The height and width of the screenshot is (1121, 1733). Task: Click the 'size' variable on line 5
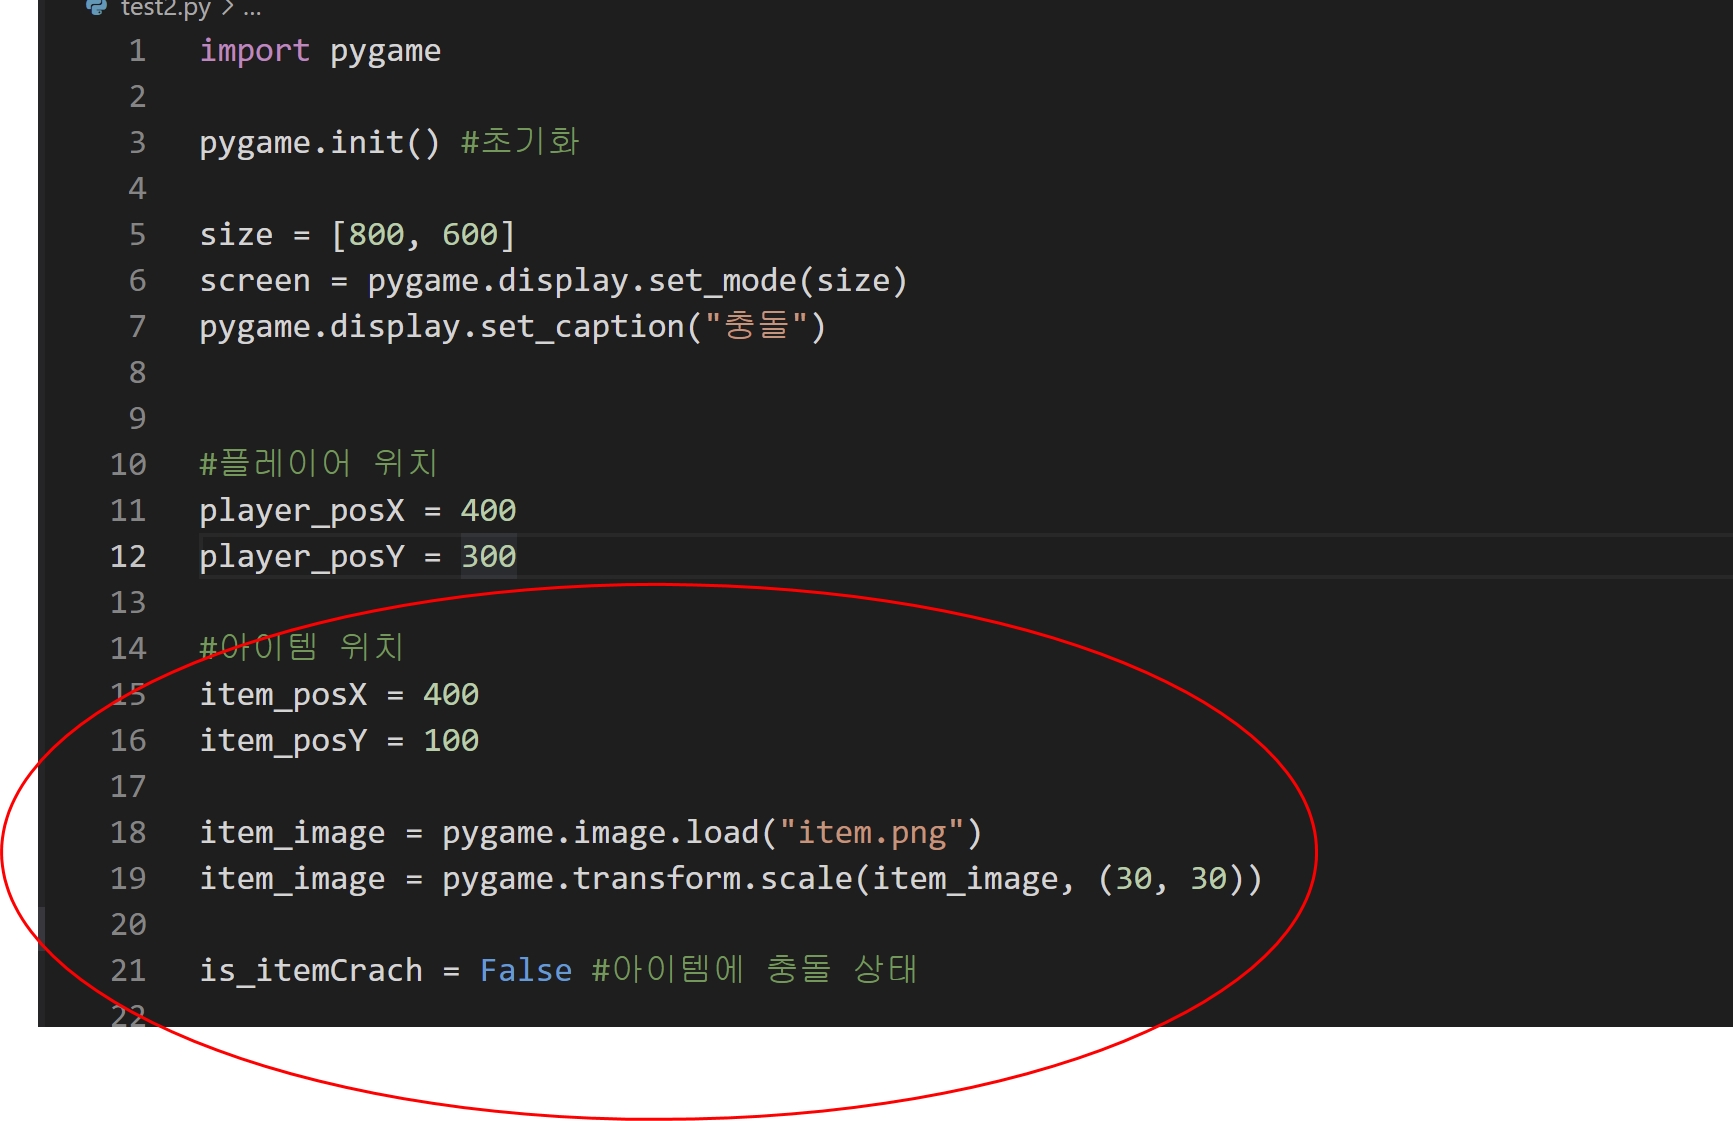click(x=236, y=235)
